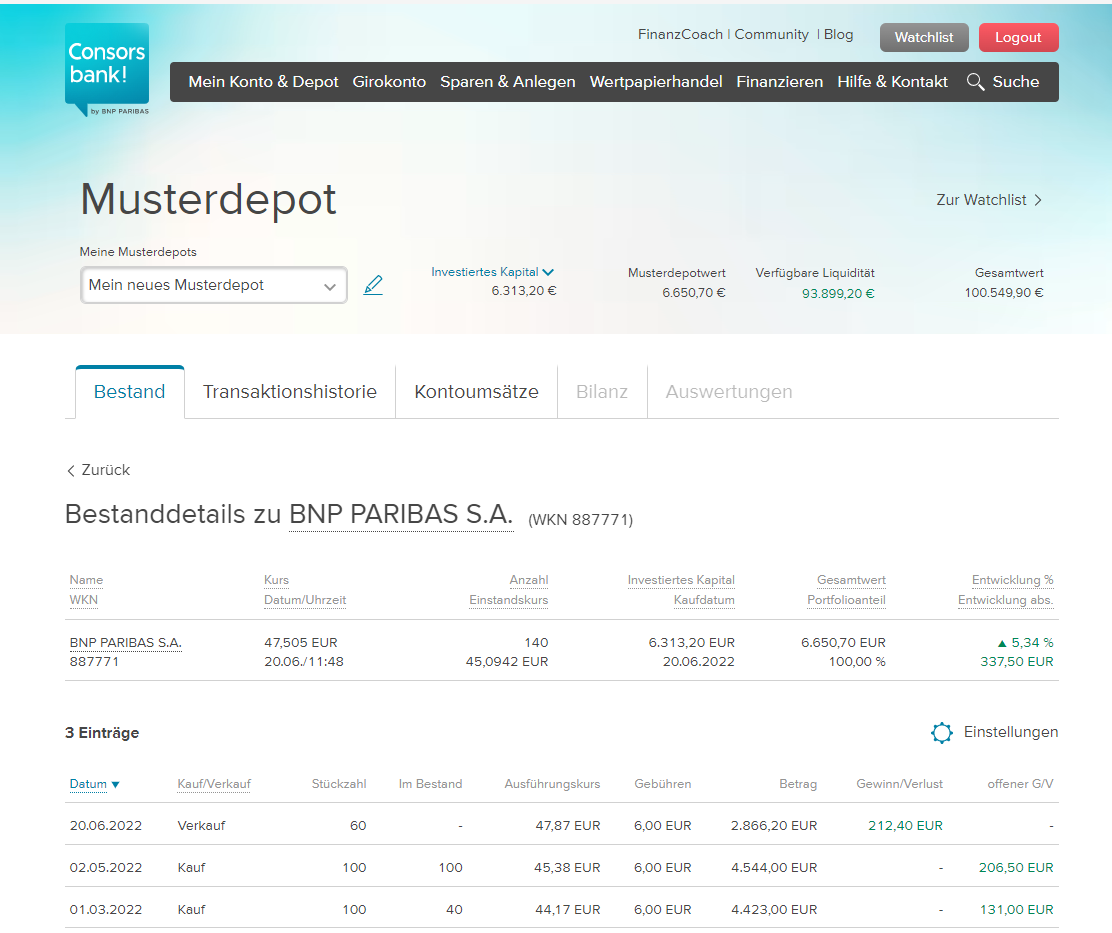The image size is (1112, 933).
Task: Click the Logout button
Action: (x=1018, y=38)
